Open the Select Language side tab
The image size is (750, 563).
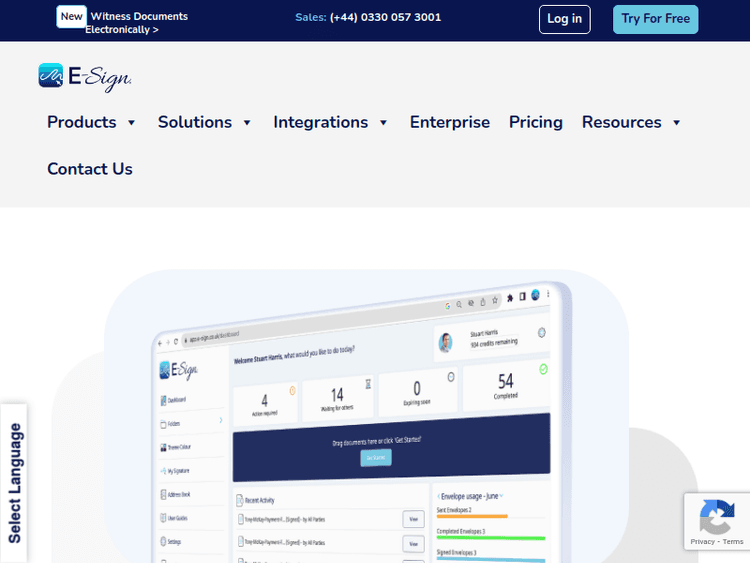click(x=14, y=483)
